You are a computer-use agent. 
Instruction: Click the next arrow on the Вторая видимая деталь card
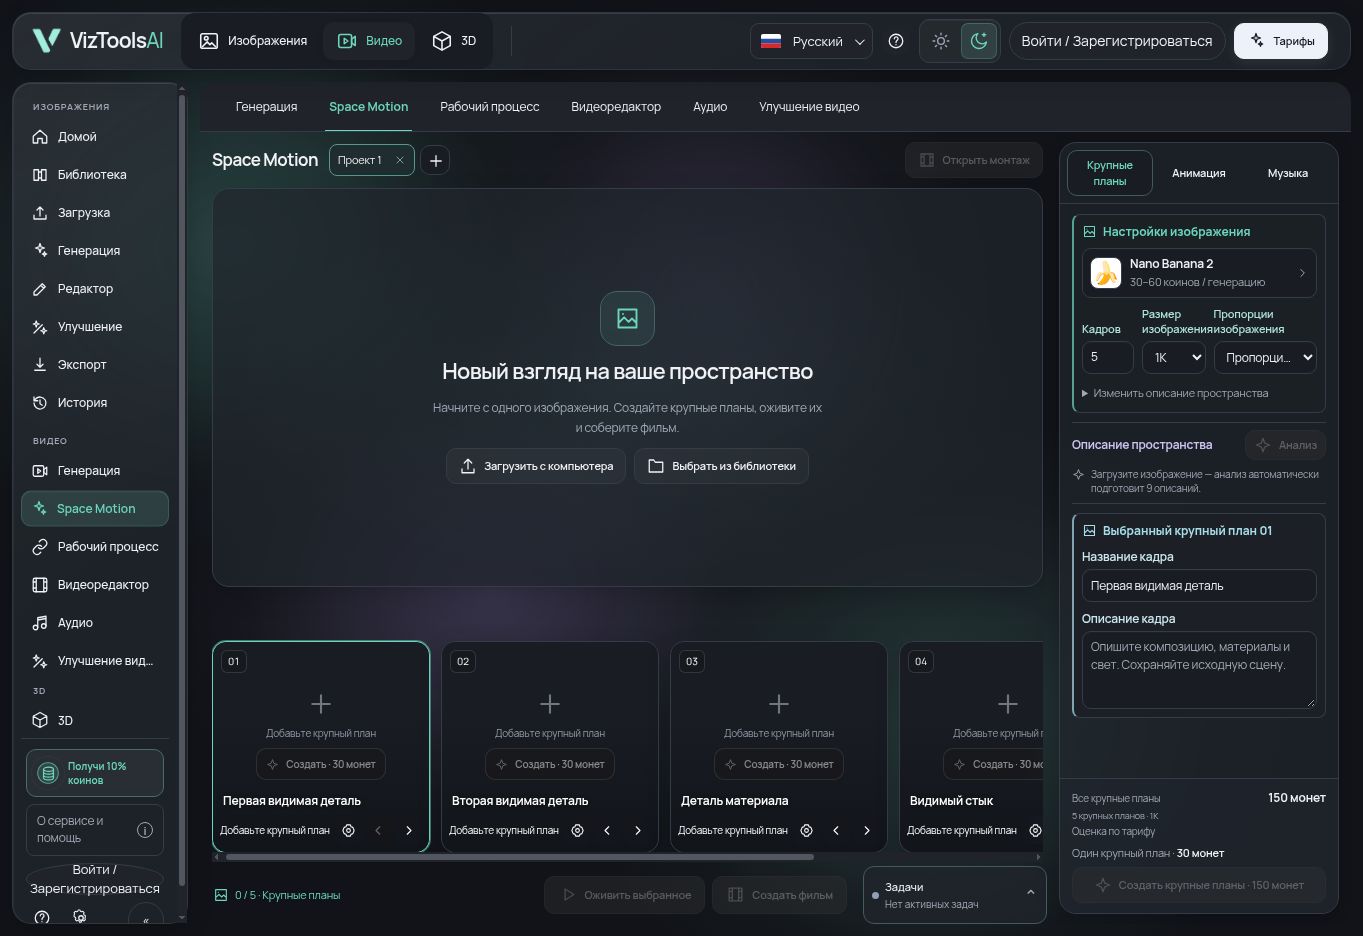638,830
